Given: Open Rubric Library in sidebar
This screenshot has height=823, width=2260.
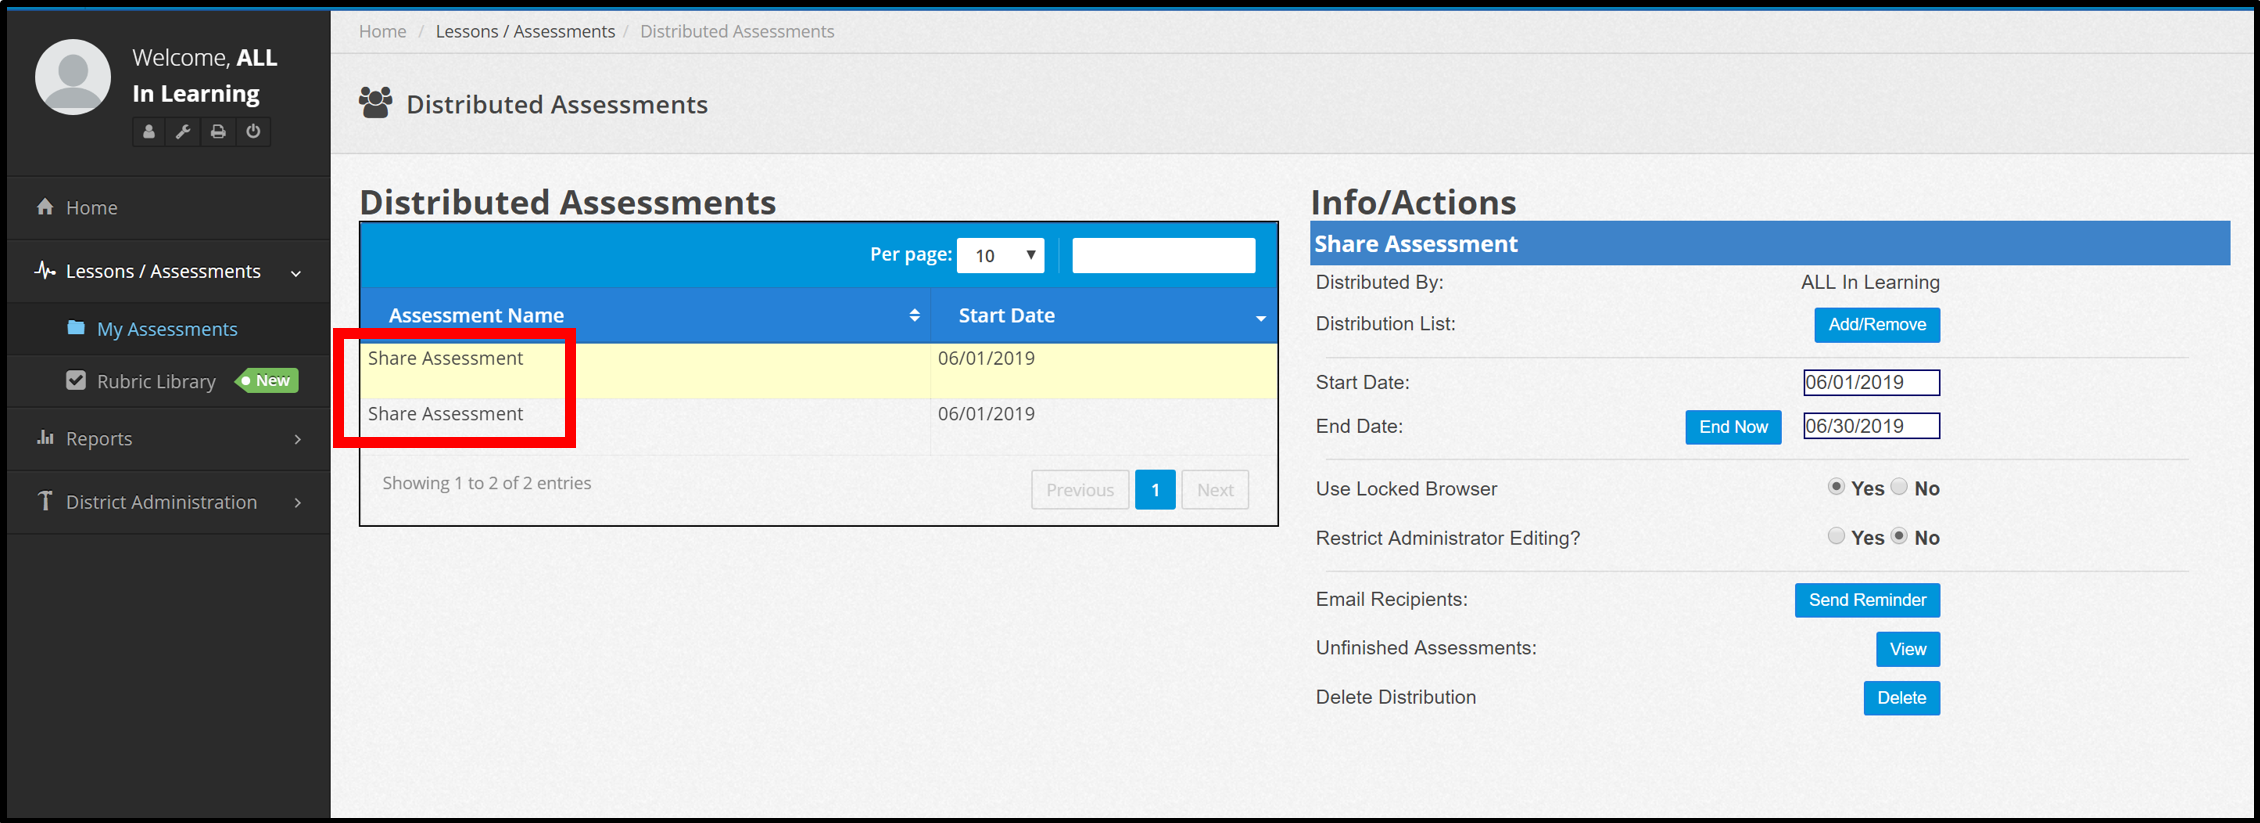Looking at the screenshot, I should [156, 382].
